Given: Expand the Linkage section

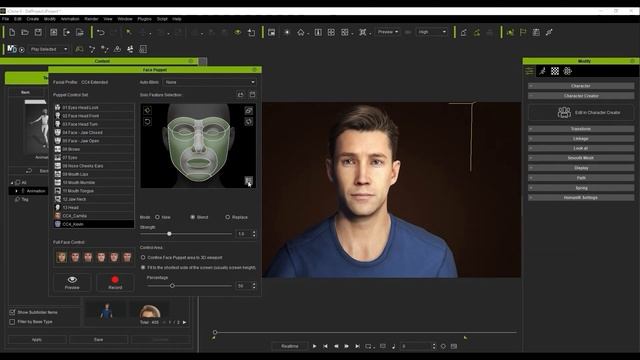Looking at the screenshot, I should click(x=581, y=139).
